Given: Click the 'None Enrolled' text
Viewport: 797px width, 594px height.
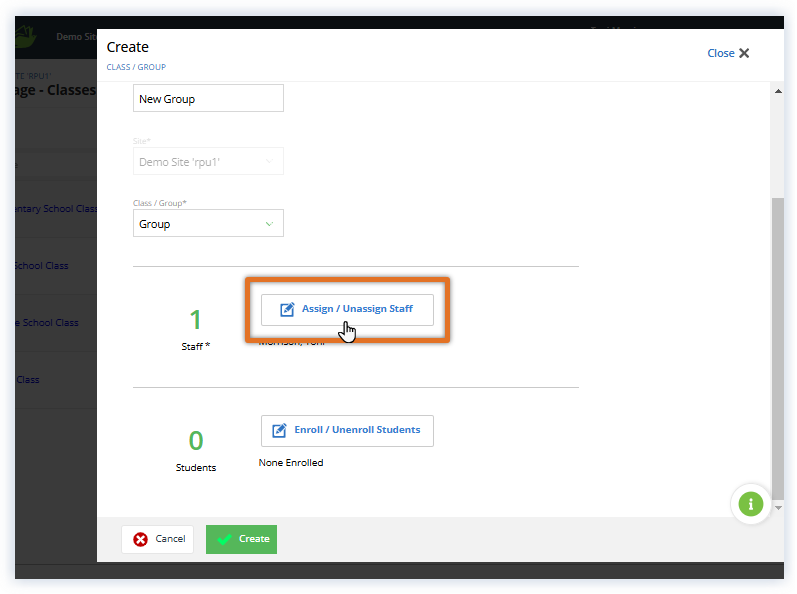Looking at the screenshot, I should (291, 462).
